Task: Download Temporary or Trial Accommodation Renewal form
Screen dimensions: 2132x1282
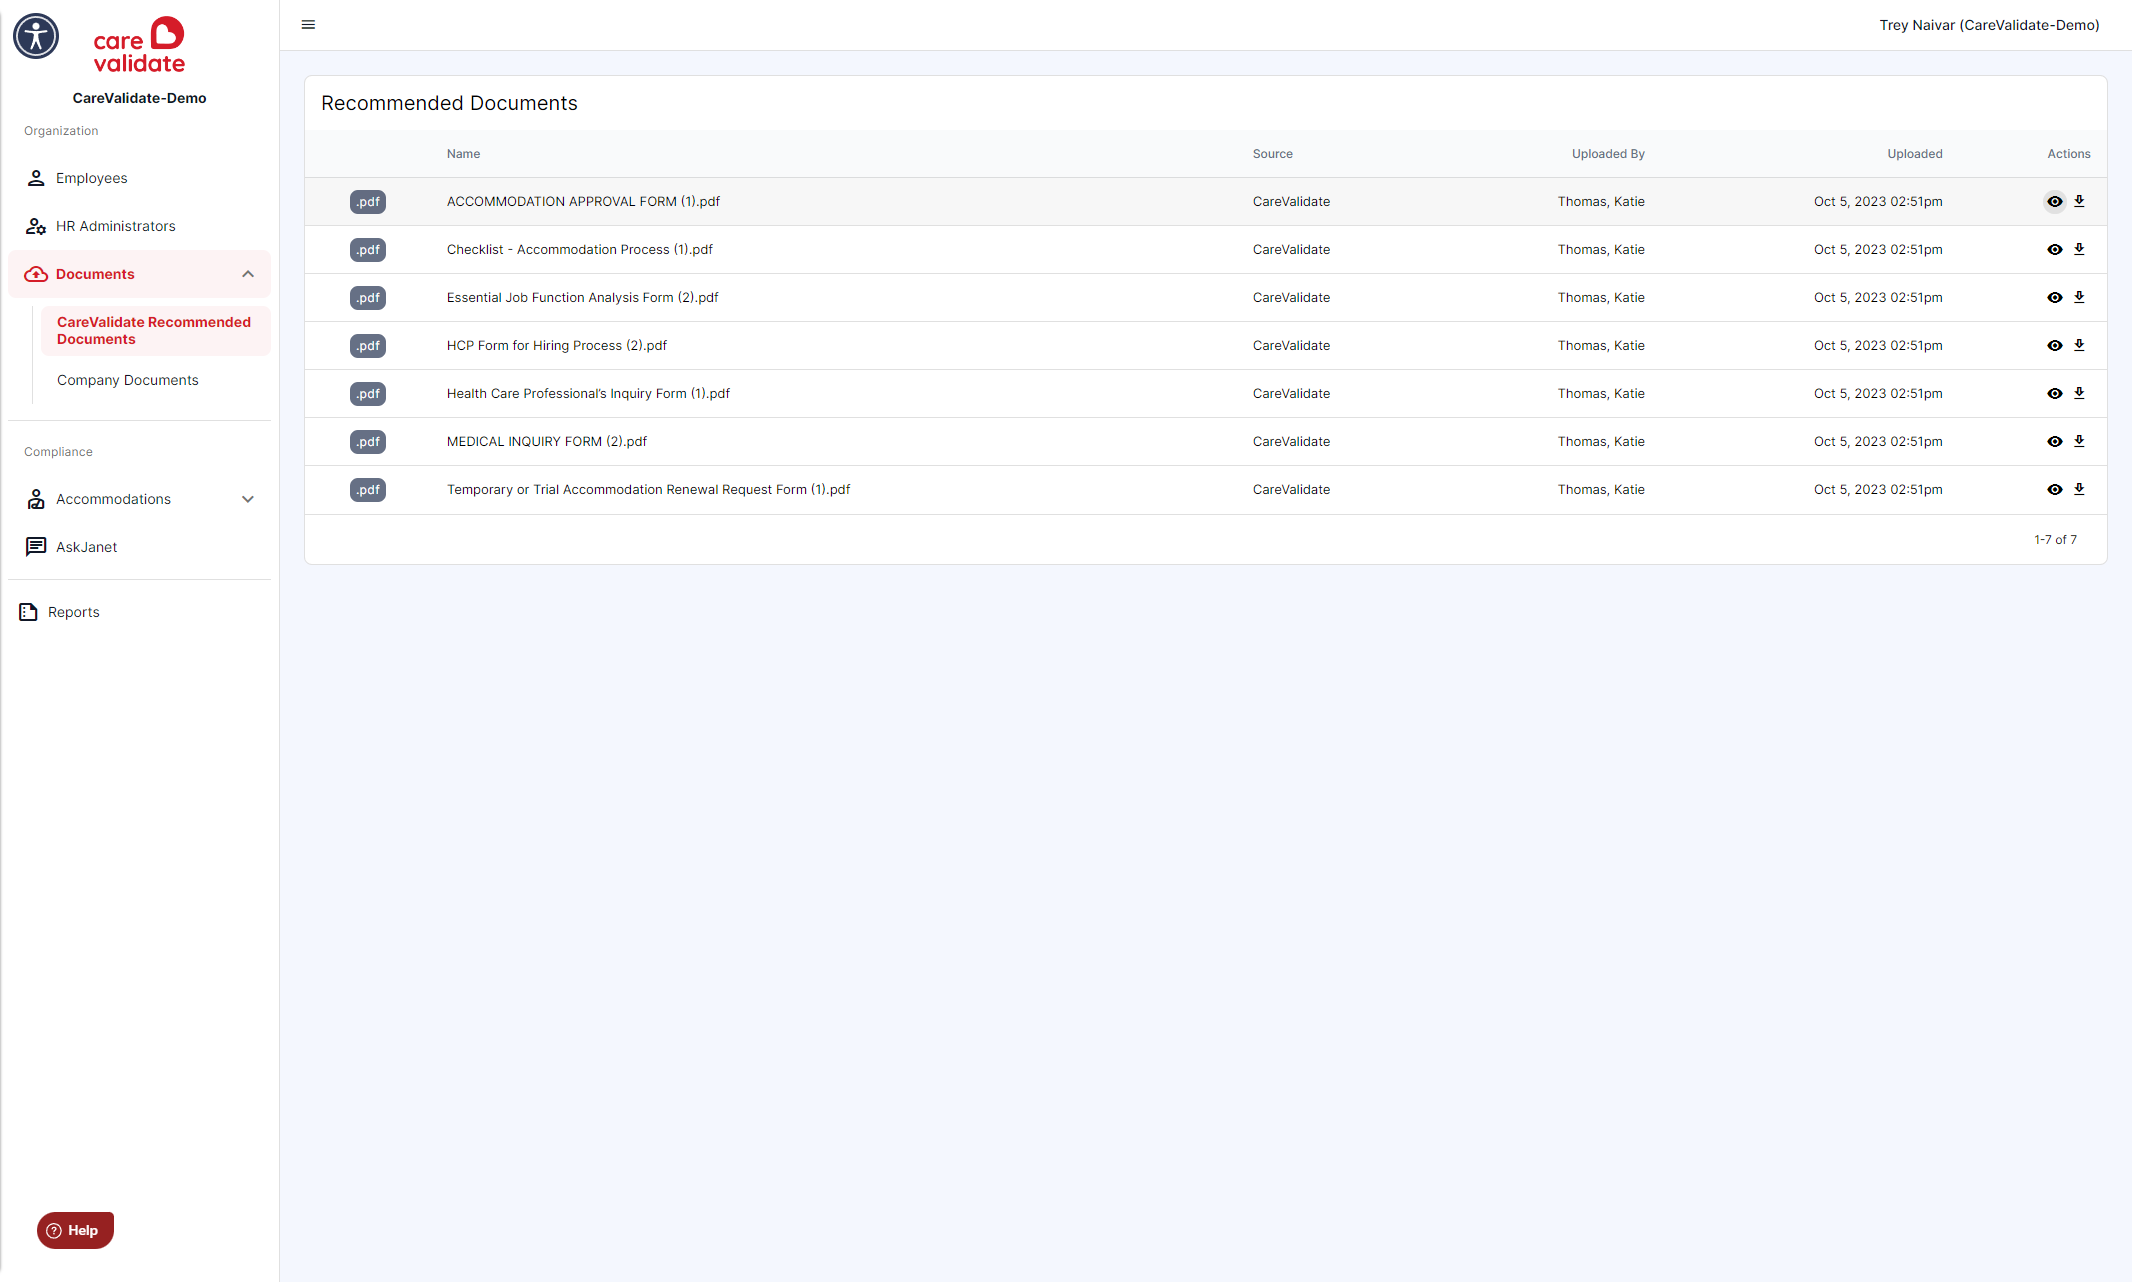Action: tap(2079, 489)
